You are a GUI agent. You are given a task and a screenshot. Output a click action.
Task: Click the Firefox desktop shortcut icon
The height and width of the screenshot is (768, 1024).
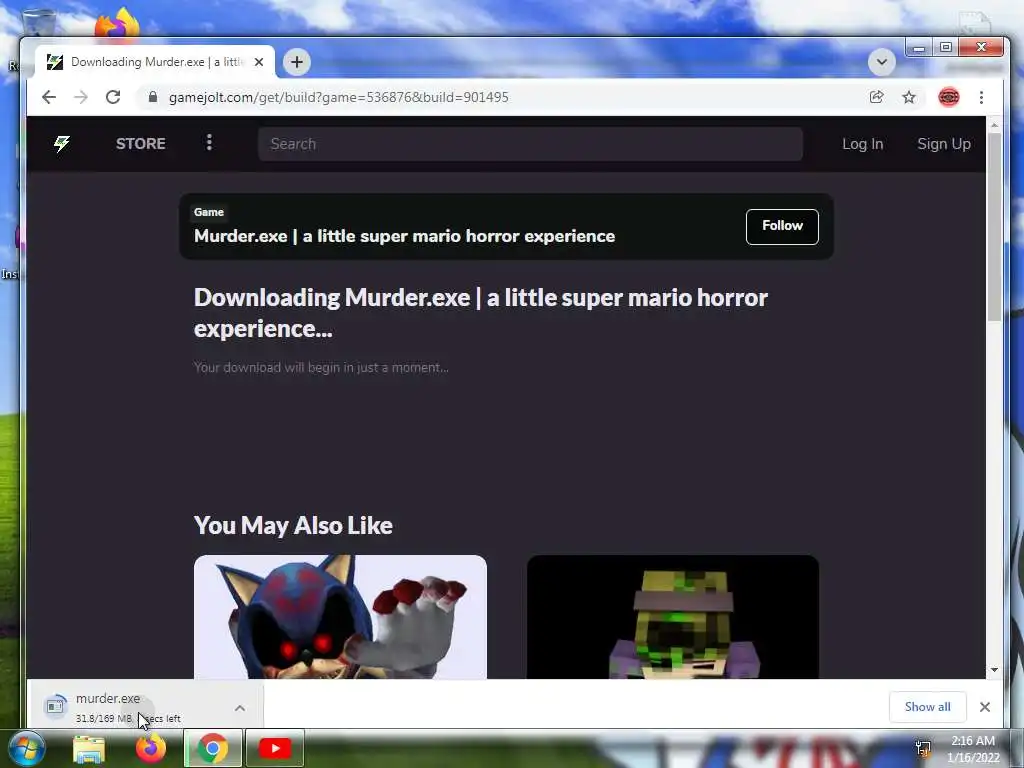pyautogui.click(x=118, y=25)
